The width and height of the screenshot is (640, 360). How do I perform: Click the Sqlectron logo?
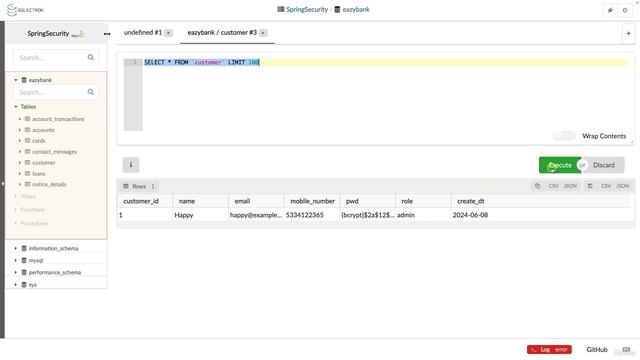pos(25,10)
